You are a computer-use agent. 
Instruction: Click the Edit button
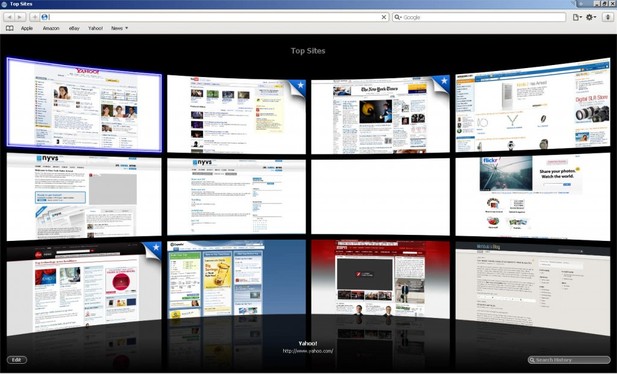coord(17,359)
